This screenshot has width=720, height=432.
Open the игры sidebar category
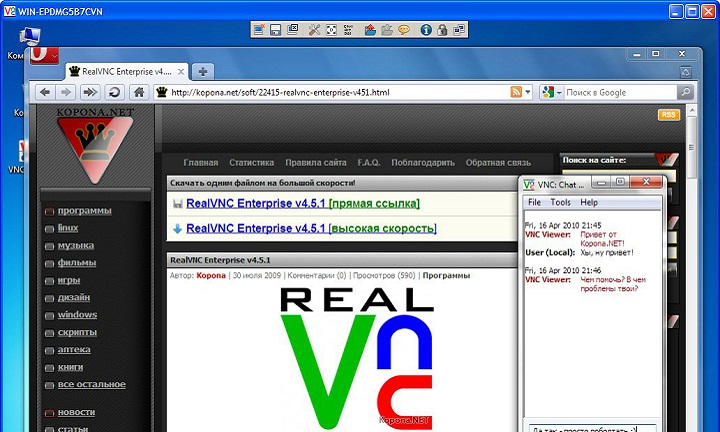[x=69, y=281]
